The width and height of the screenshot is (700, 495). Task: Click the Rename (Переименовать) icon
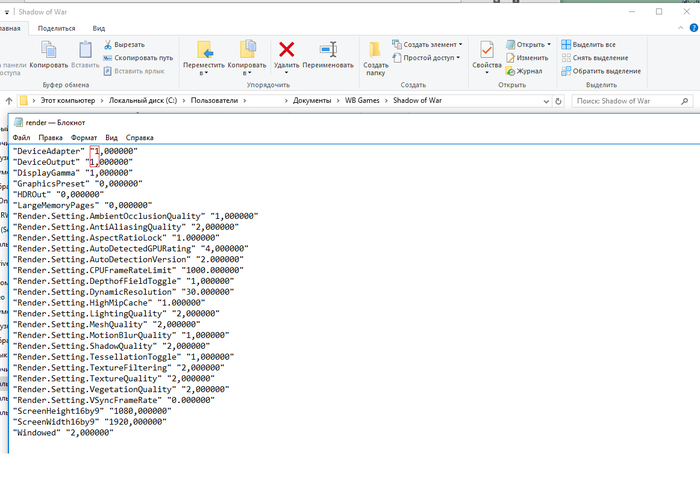(327, 50)
